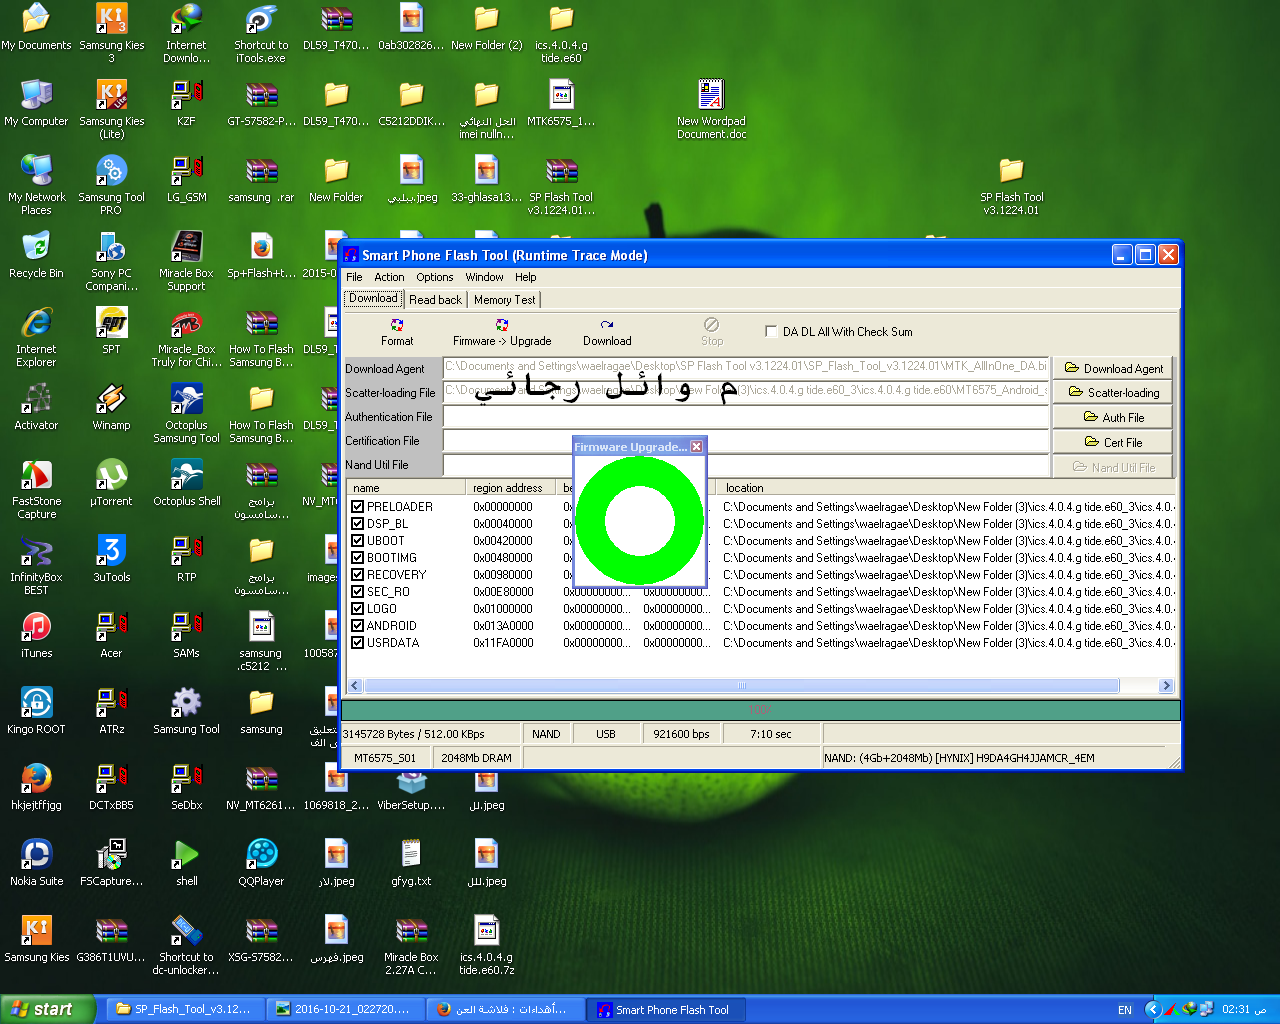Click the EN language indicator
The height and width of the screenshot is (1024, 1280).
point(1125,1010)
